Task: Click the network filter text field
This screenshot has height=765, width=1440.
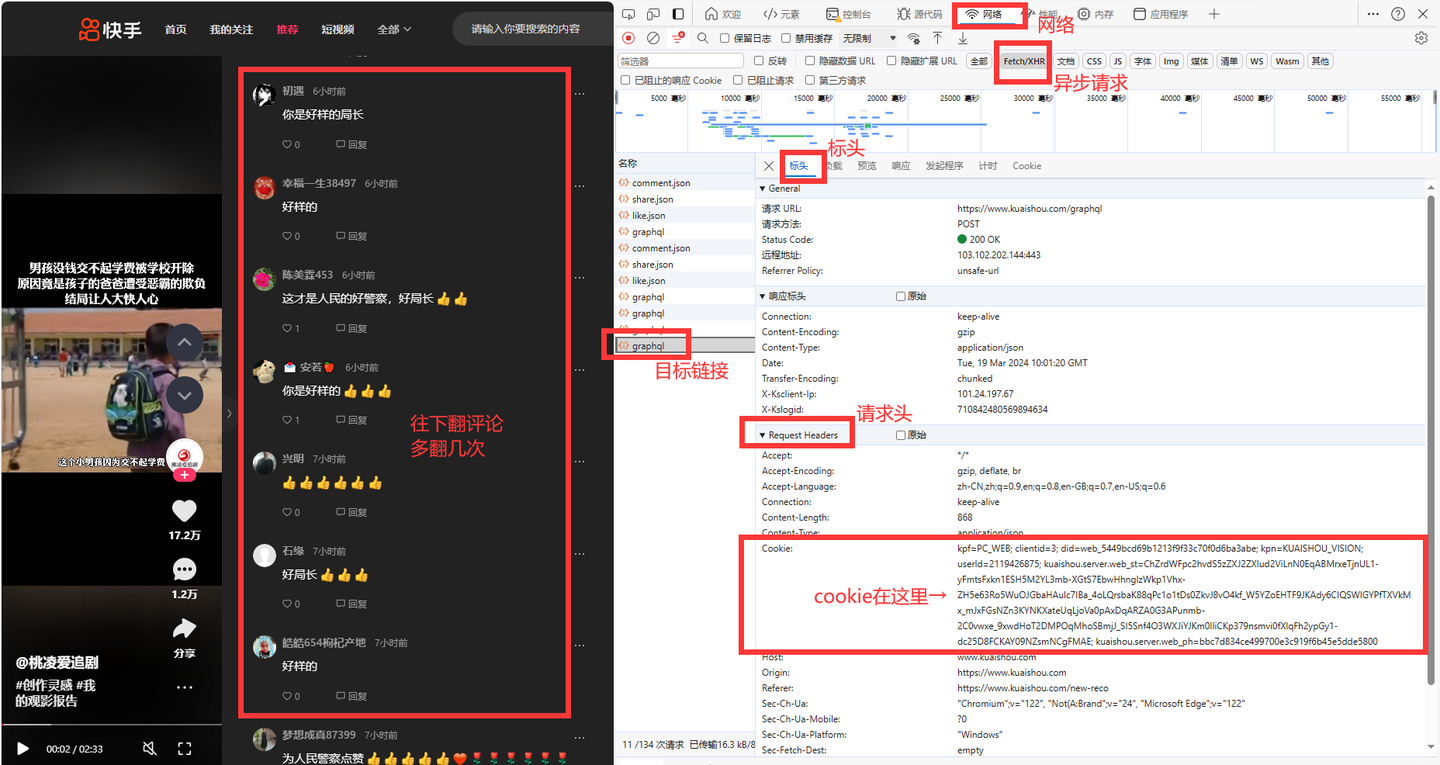Action: [x=679, y=61]
